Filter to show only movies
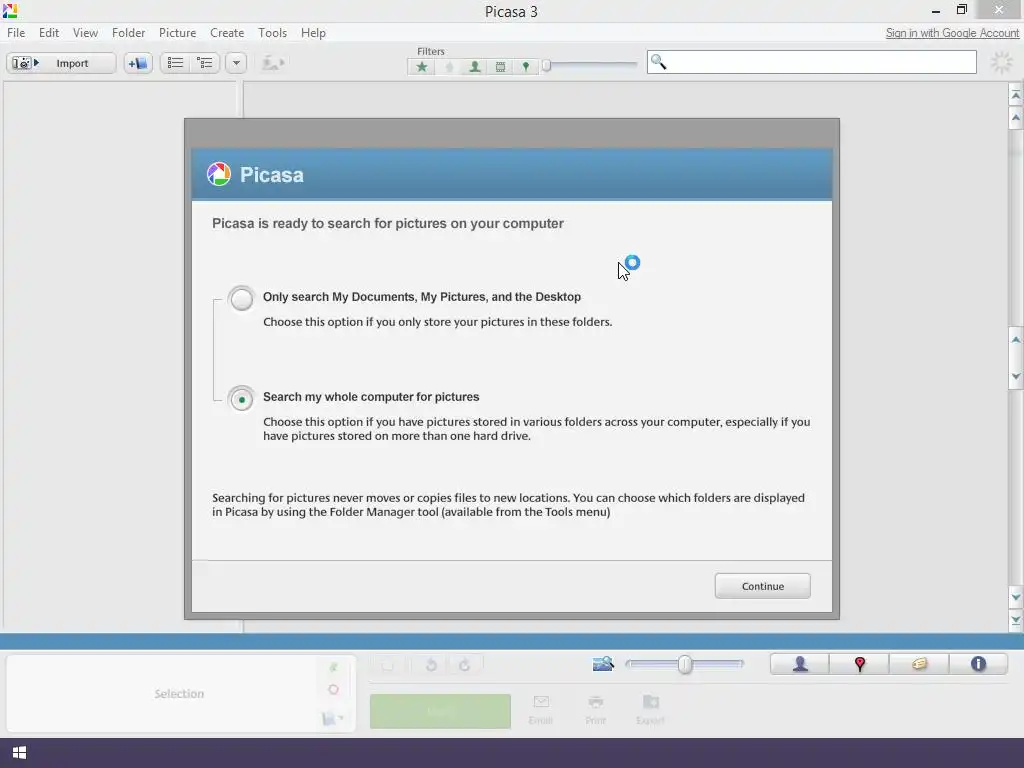 click(x=500, y=67)
